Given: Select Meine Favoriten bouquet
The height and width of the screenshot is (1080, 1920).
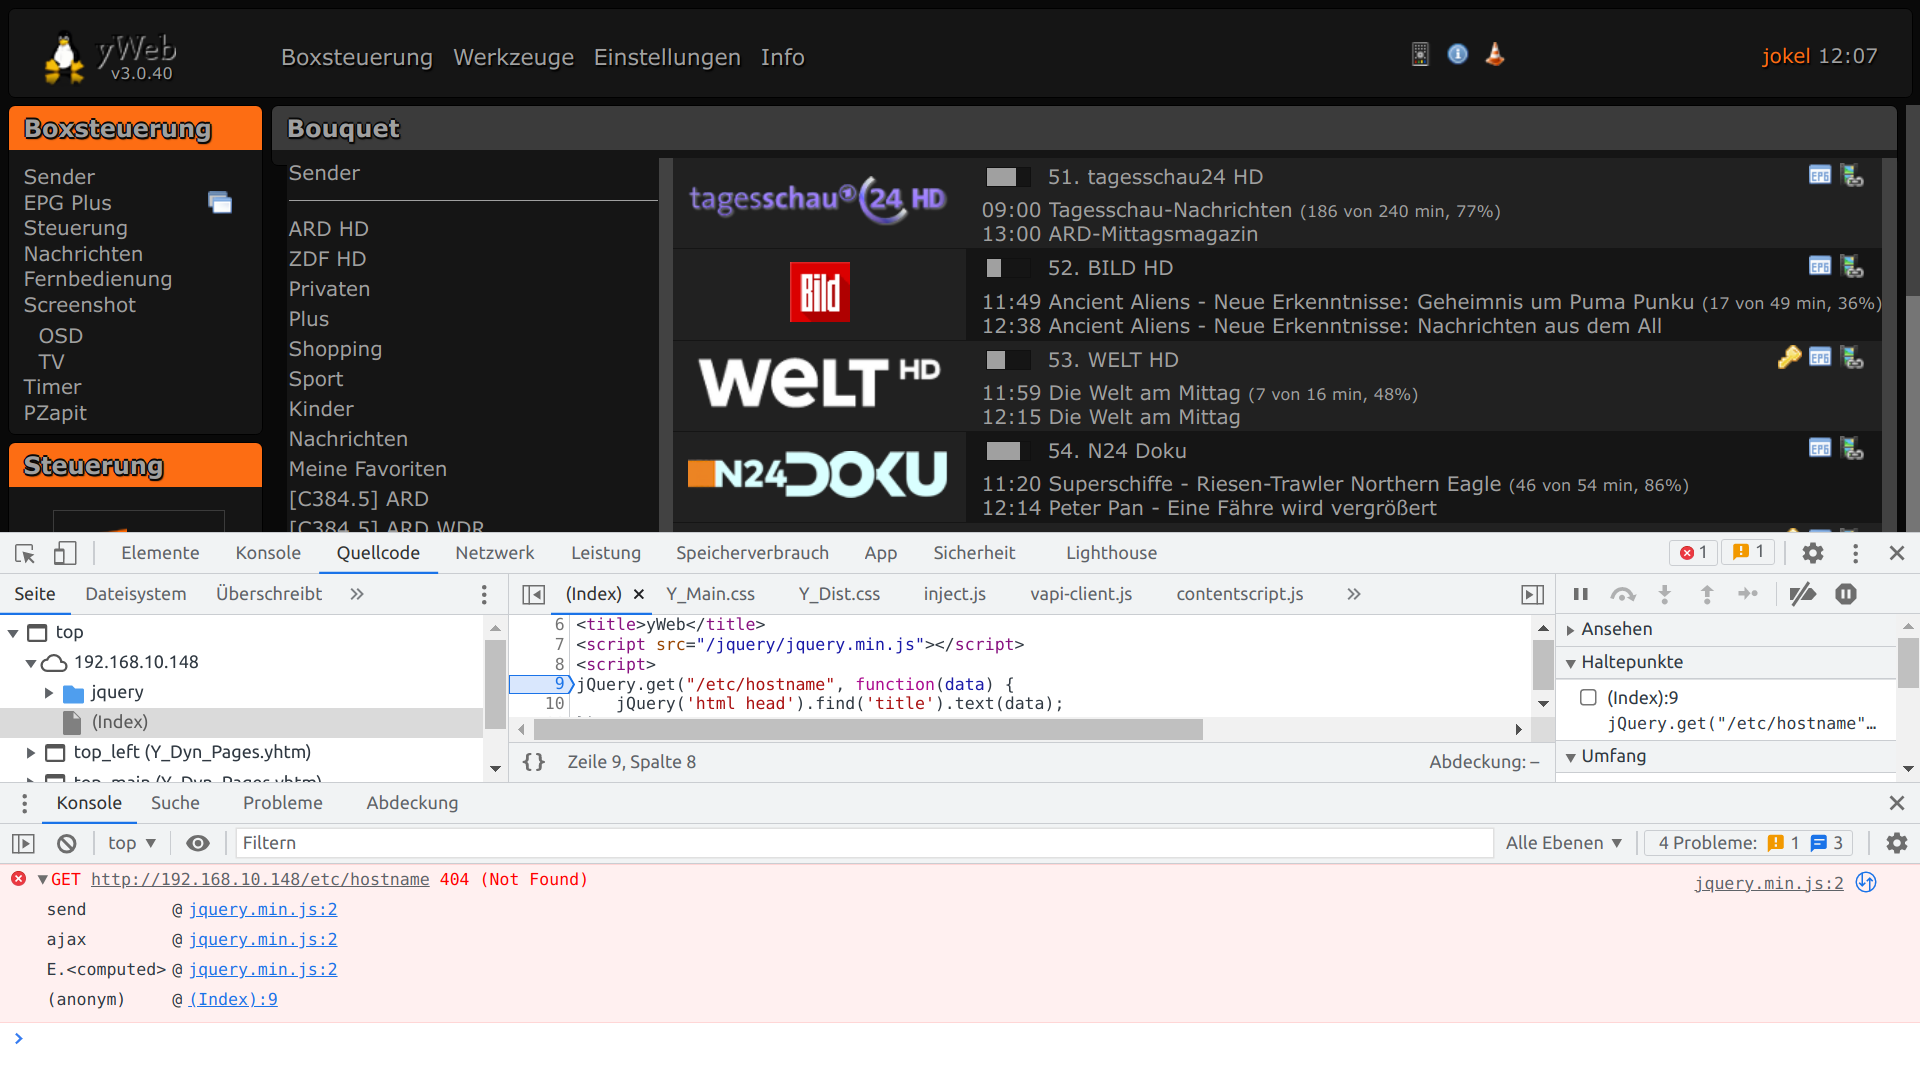Looking at the screenshot, I should click(367, 469).
